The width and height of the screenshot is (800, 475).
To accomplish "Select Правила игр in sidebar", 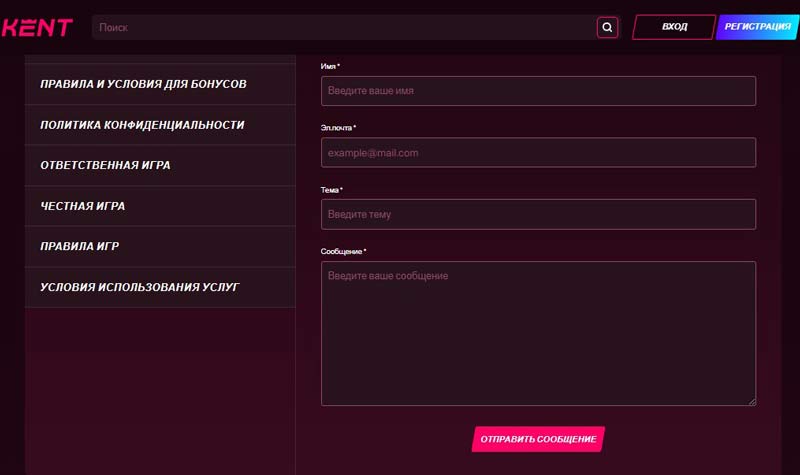I will pyautogui.click(x=80, y=246).
